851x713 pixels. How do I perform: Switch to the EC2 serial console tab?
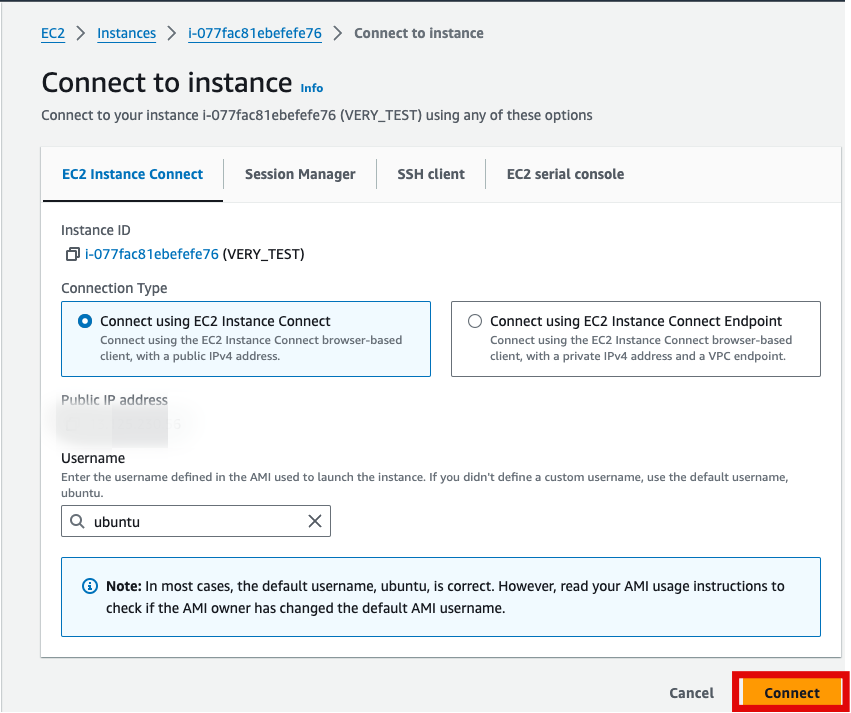tap(565, 174)
